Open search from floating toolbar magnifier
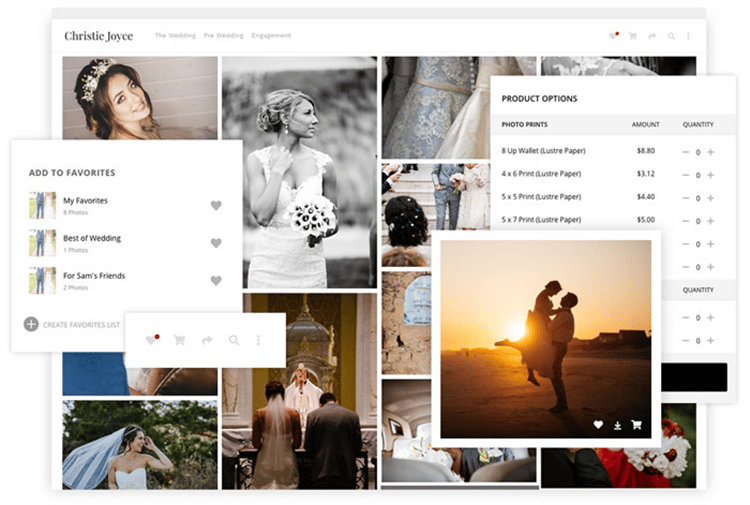The width and height of the screenshot is (750, 505). [x=234, y=340]
